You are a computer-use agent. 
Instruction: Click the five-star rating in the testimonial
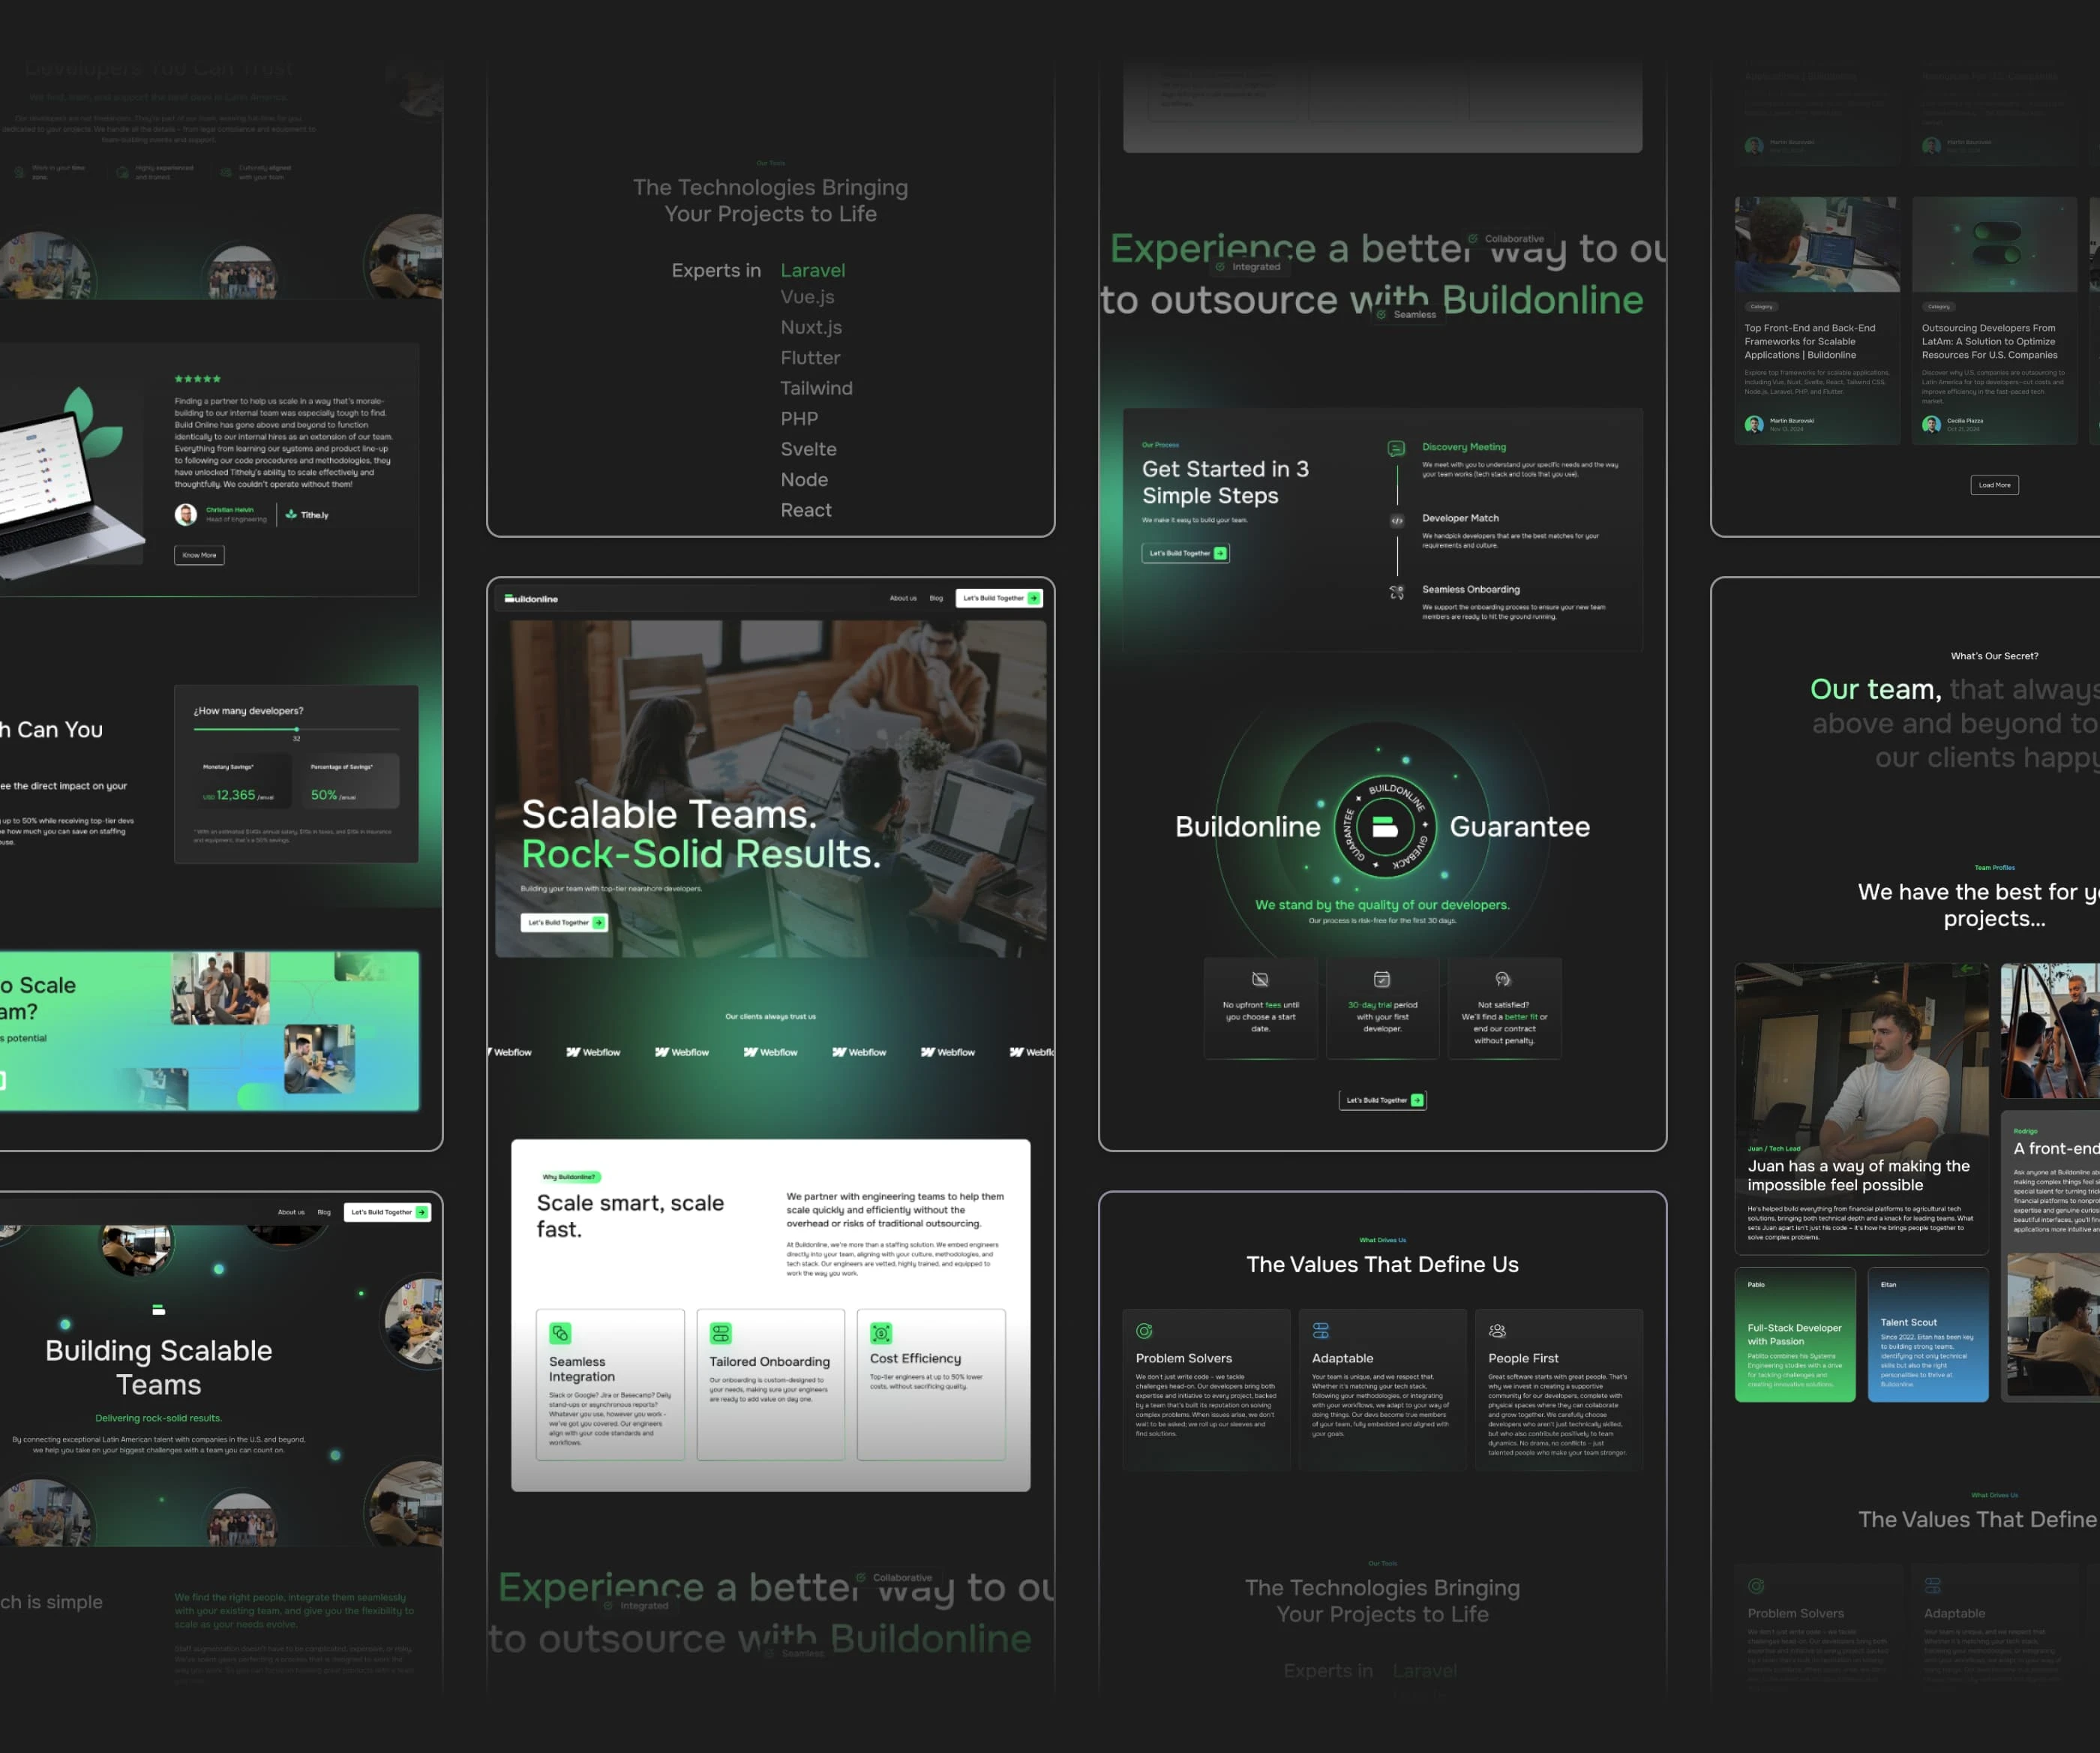click(197, 379)
